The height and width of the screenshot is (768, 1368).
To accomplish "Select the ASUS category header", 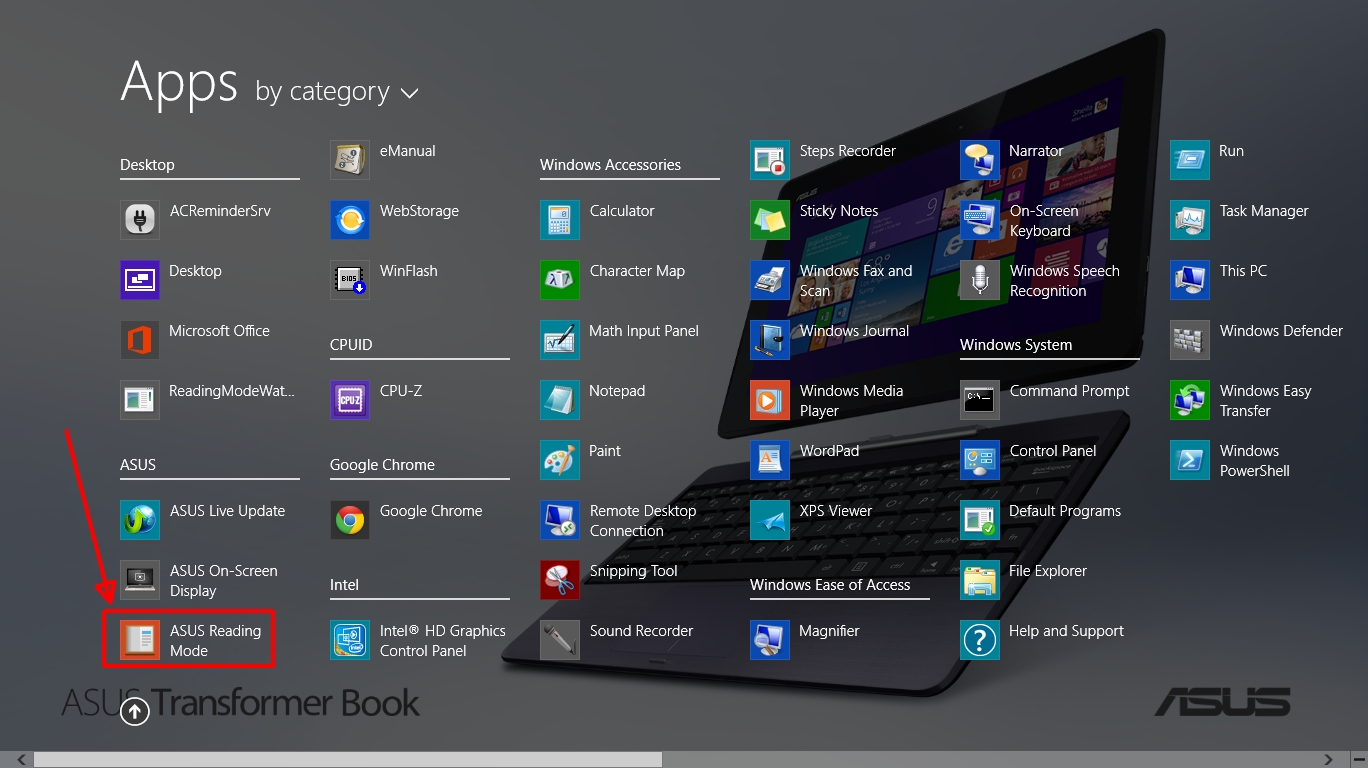I will click(x=138, y=465).
